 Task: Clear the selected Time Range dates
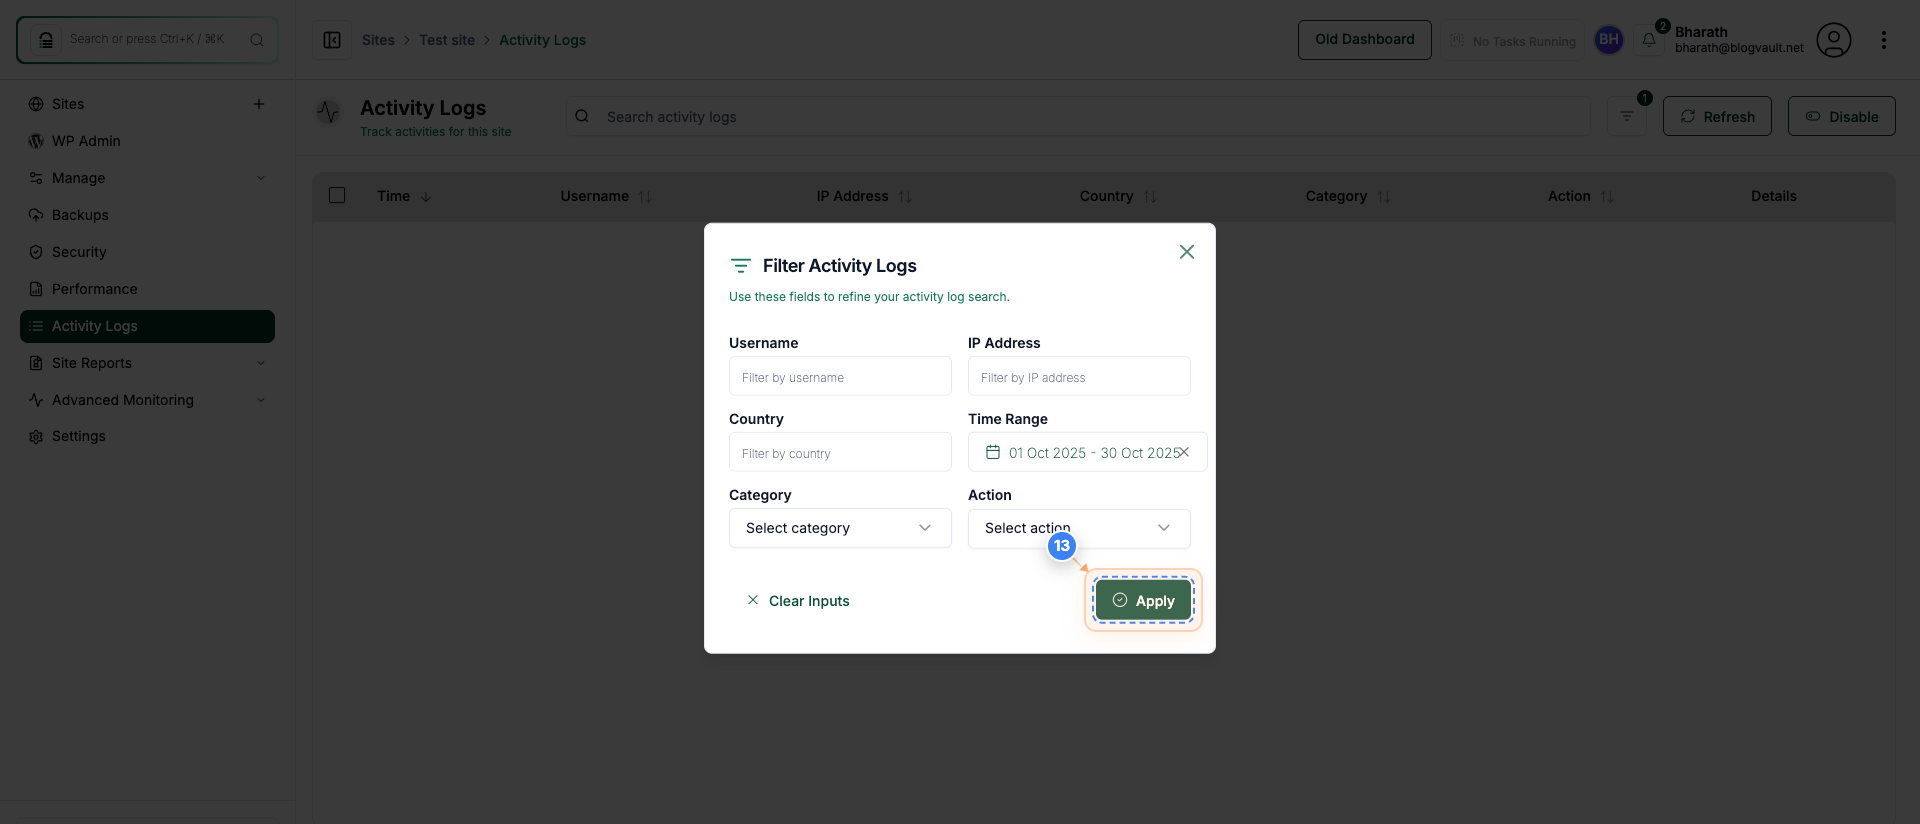pos(1184,452)
